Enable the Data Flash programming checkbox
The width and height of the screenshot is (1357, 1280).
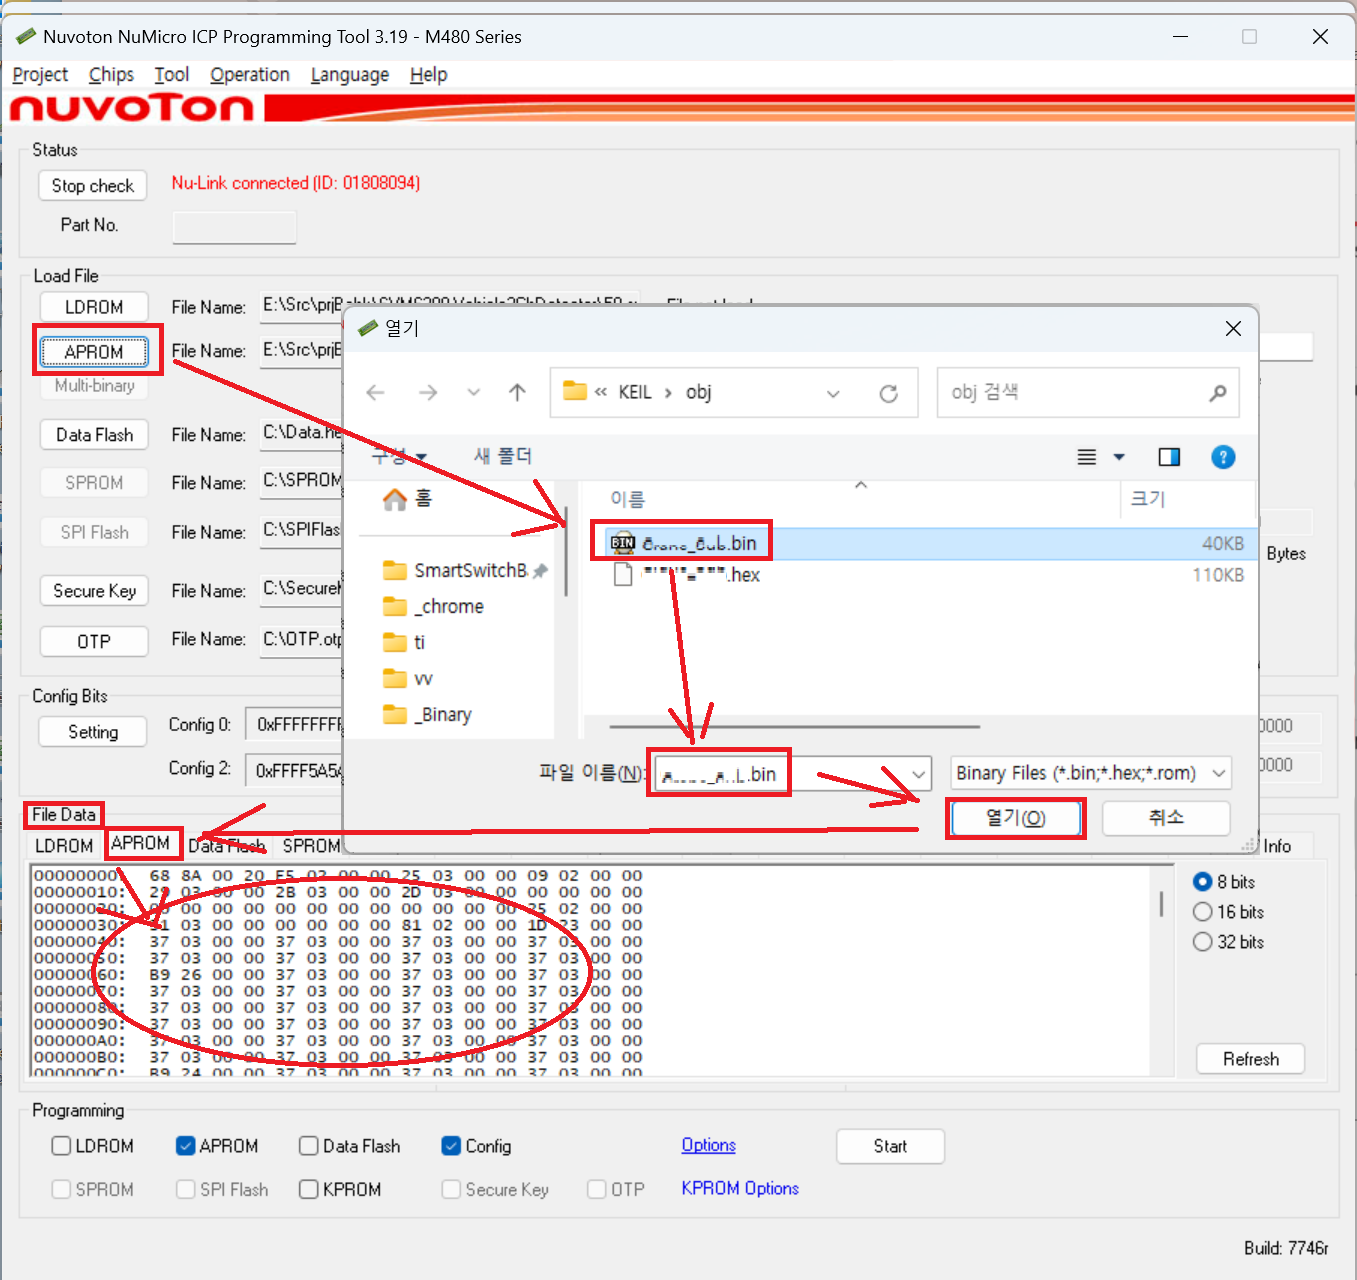tap(309, 1146)
